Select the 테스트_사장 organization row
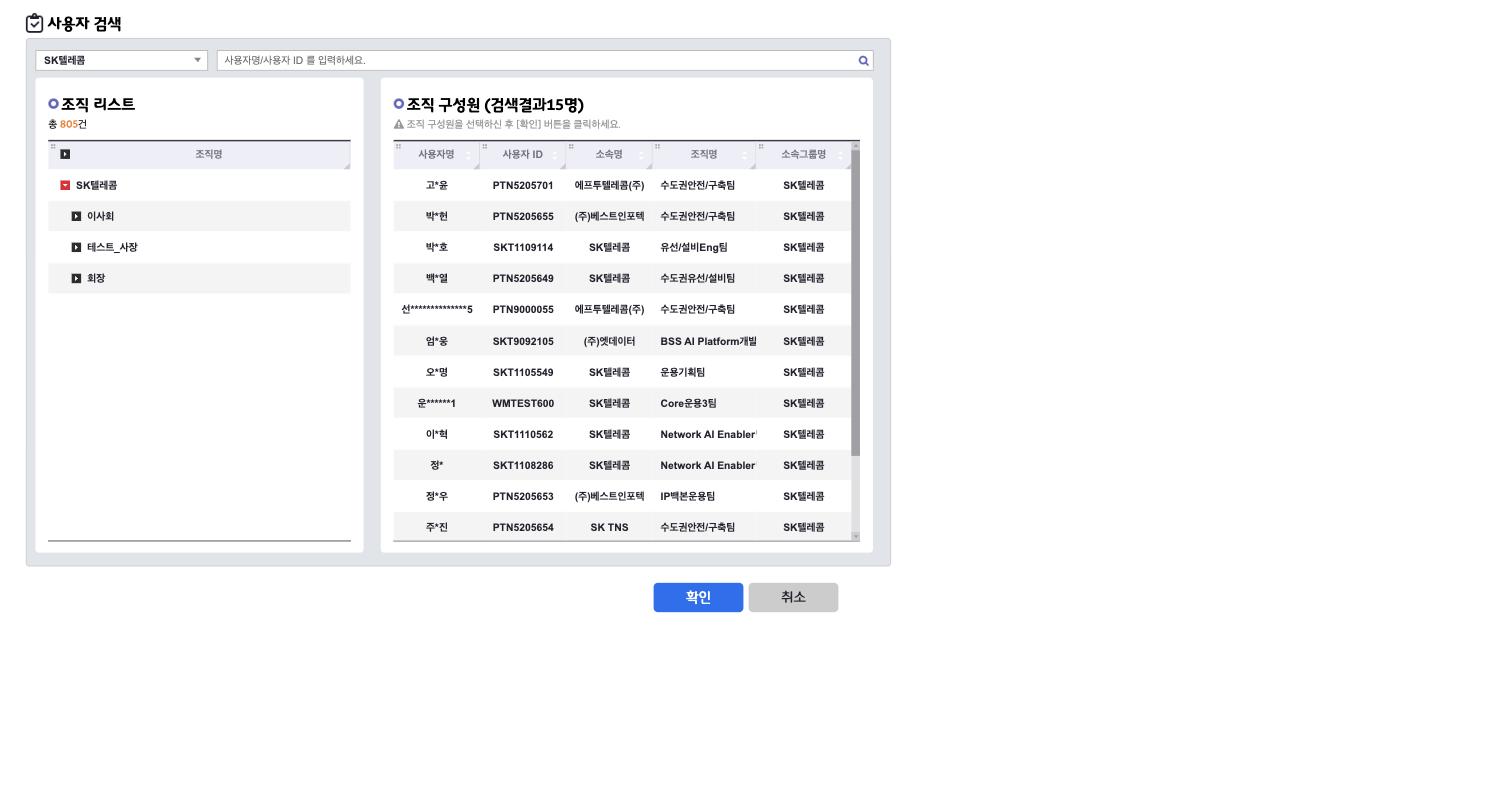 pyautogui.click(x=199, y=247)
